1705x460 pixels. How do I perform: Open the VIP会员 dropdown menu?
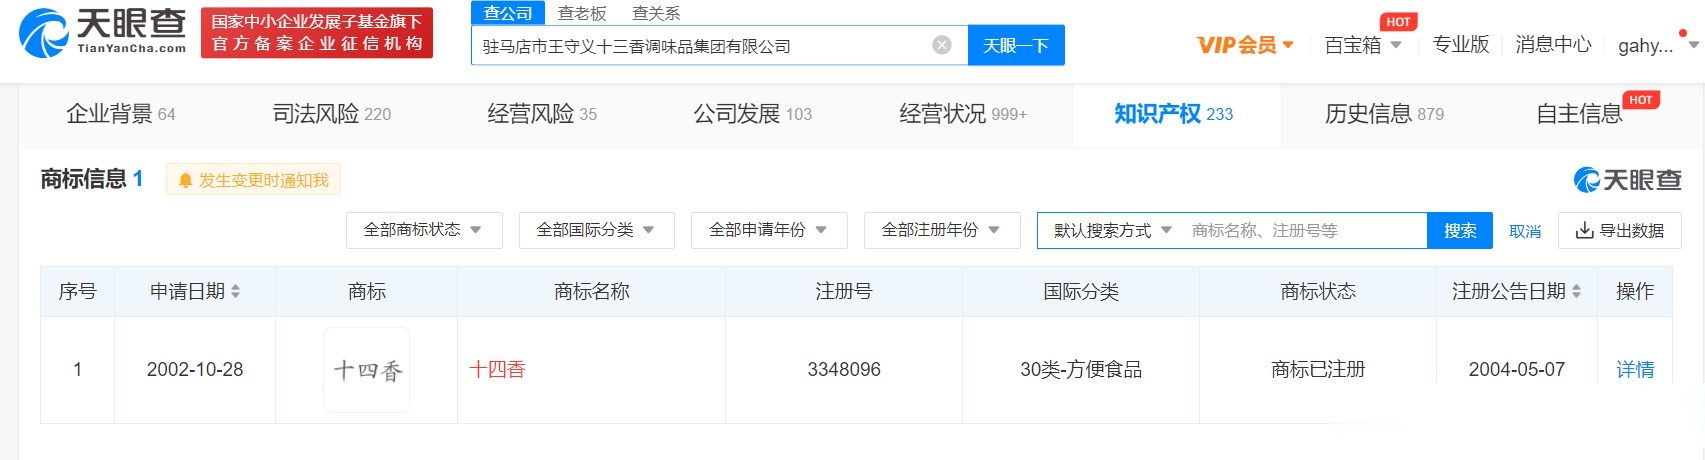click(1245, 45)
